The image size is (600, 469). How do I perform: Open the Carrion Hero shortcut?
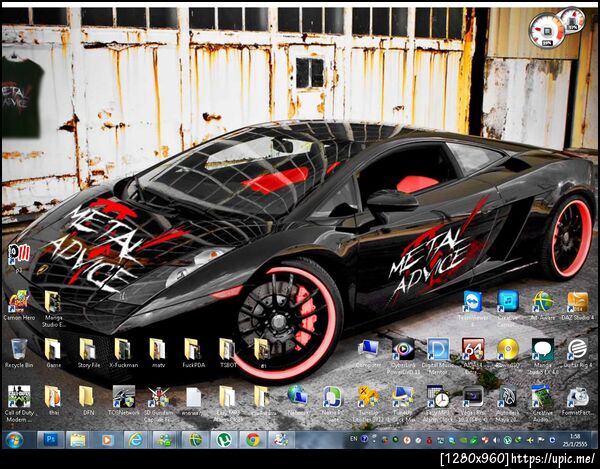point(18,305)
